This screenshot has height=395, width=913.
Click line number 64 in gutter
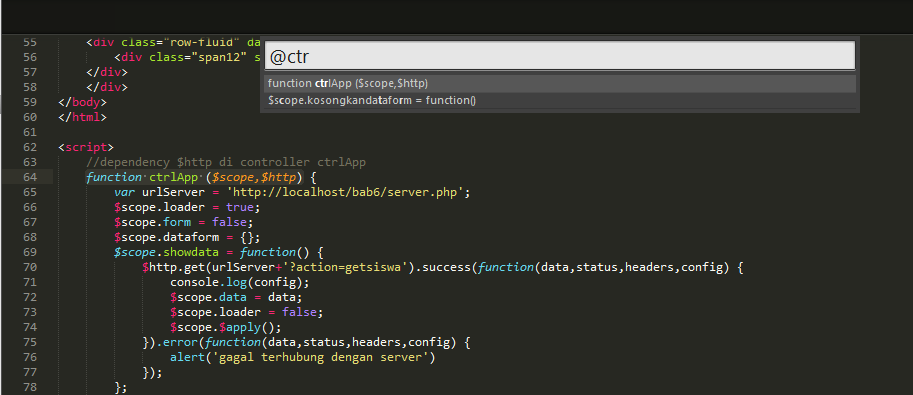tap(30, 177)
